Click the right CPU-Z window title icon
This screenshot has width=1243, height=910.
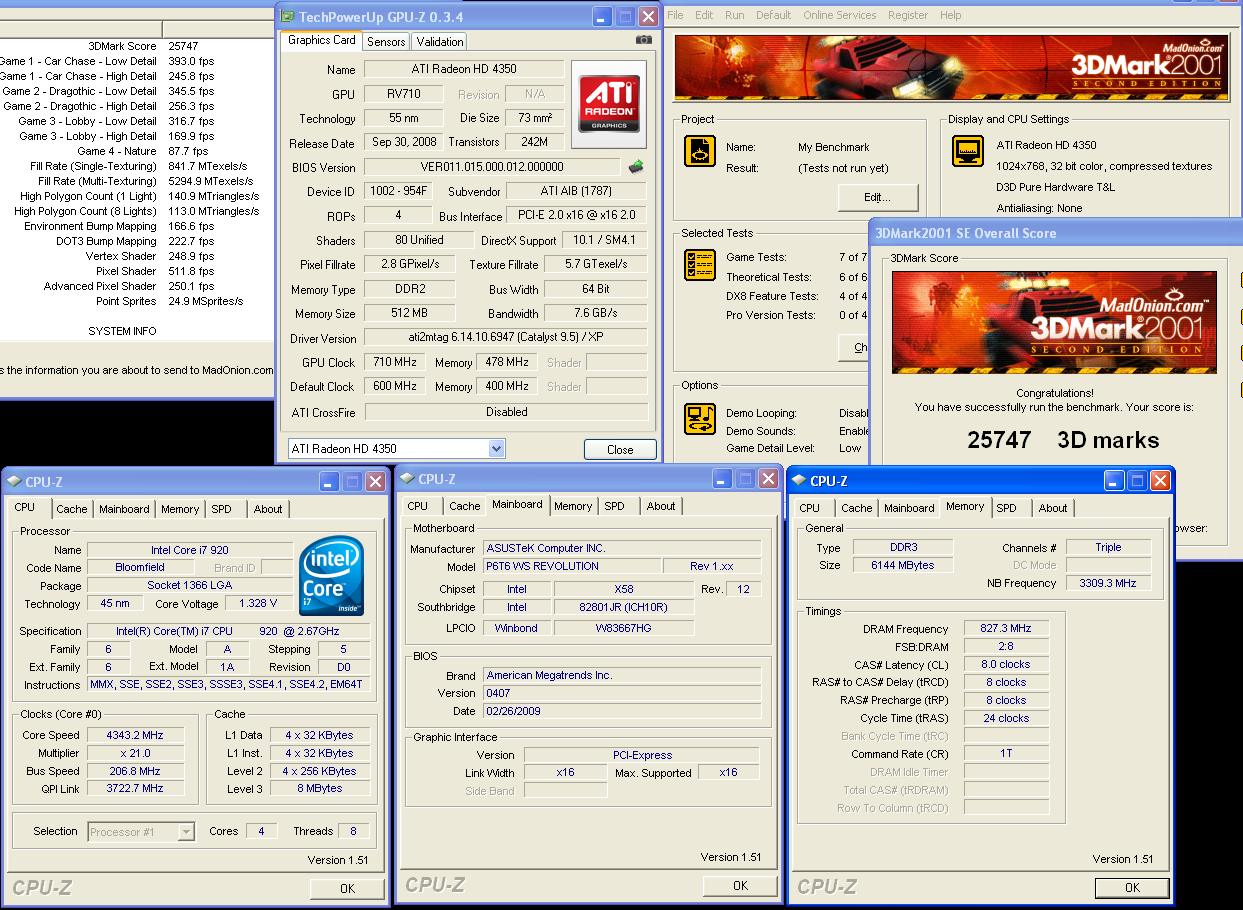pos(798,481)
